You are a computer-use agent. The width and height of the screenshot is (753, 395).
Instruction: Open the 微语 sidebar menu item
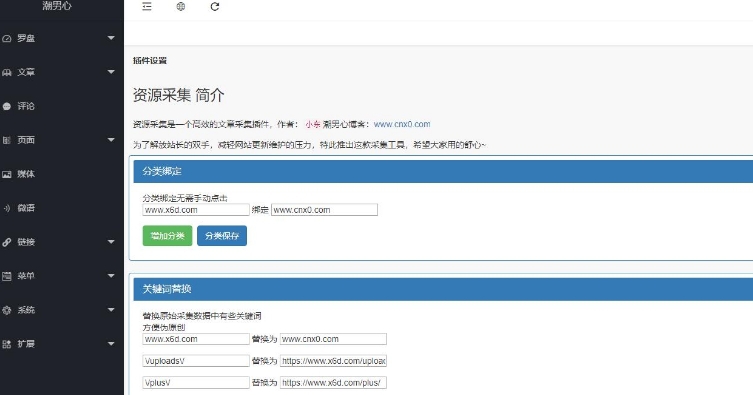click(61, 208)
